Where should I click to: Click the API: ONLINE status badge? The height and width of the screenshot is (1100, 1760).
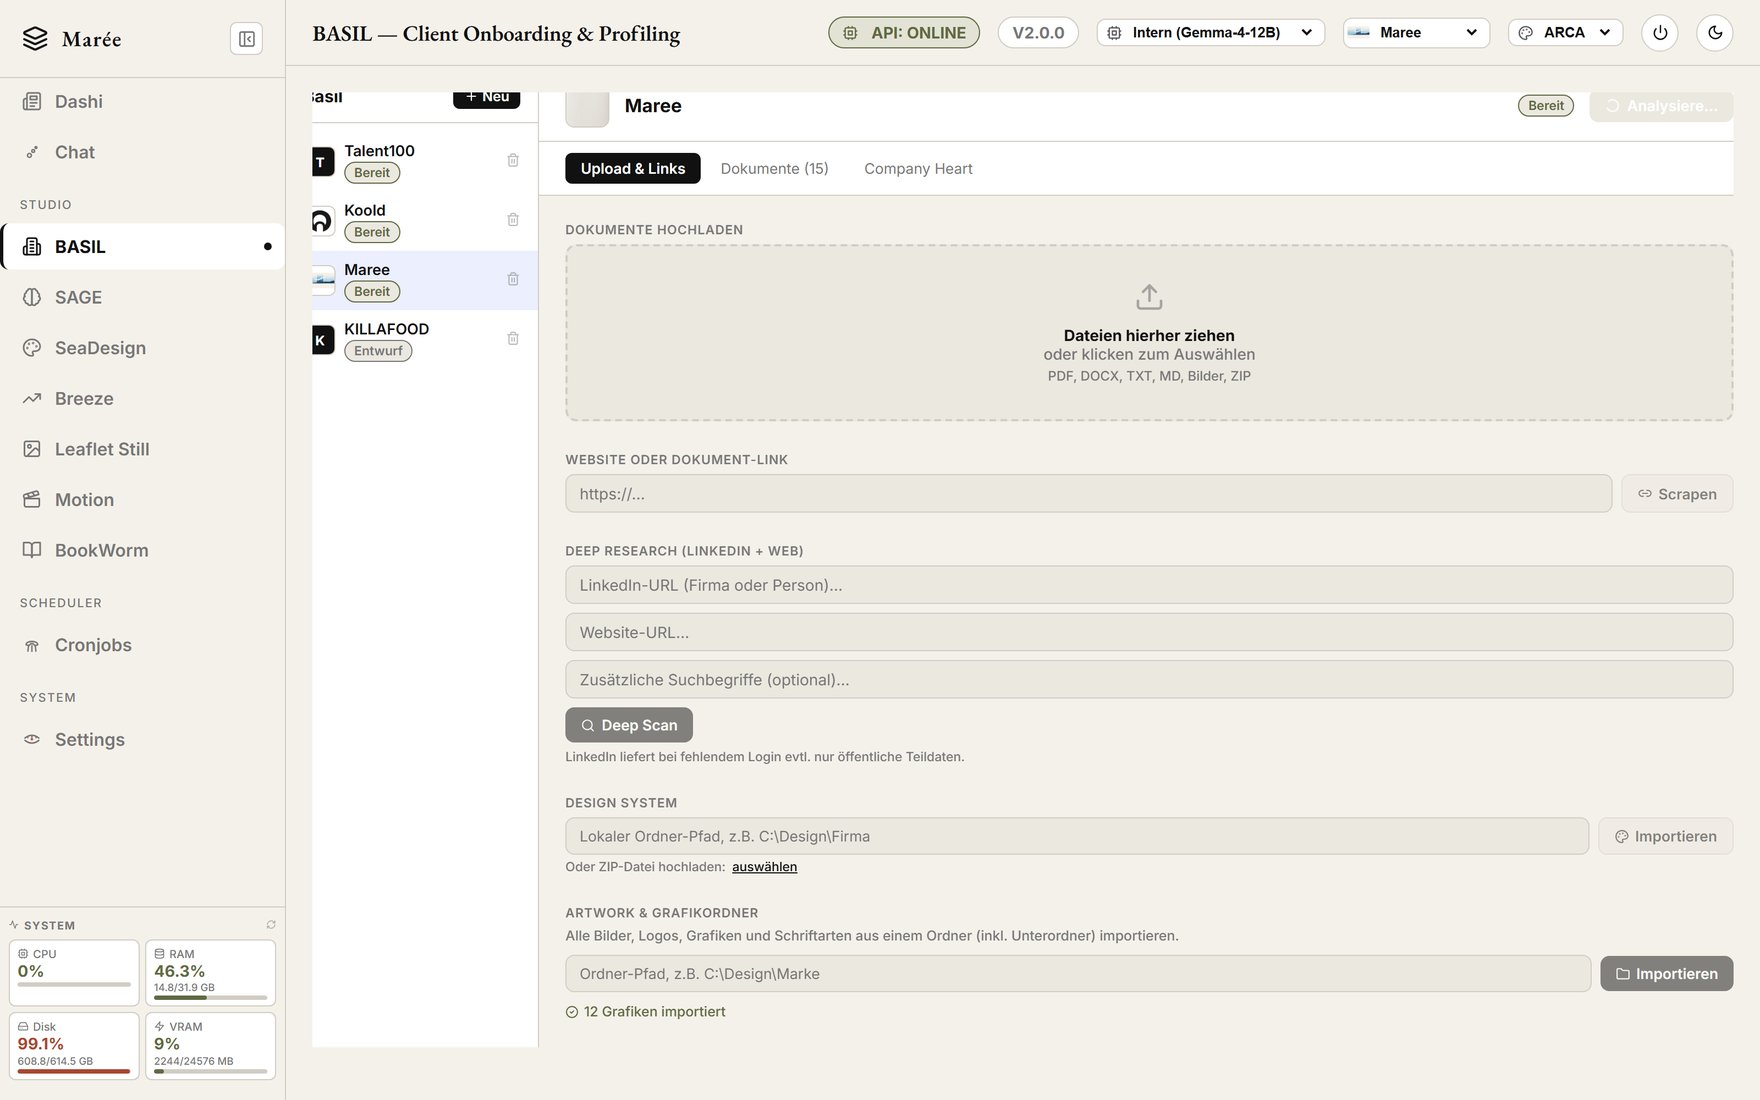[904, 33]
